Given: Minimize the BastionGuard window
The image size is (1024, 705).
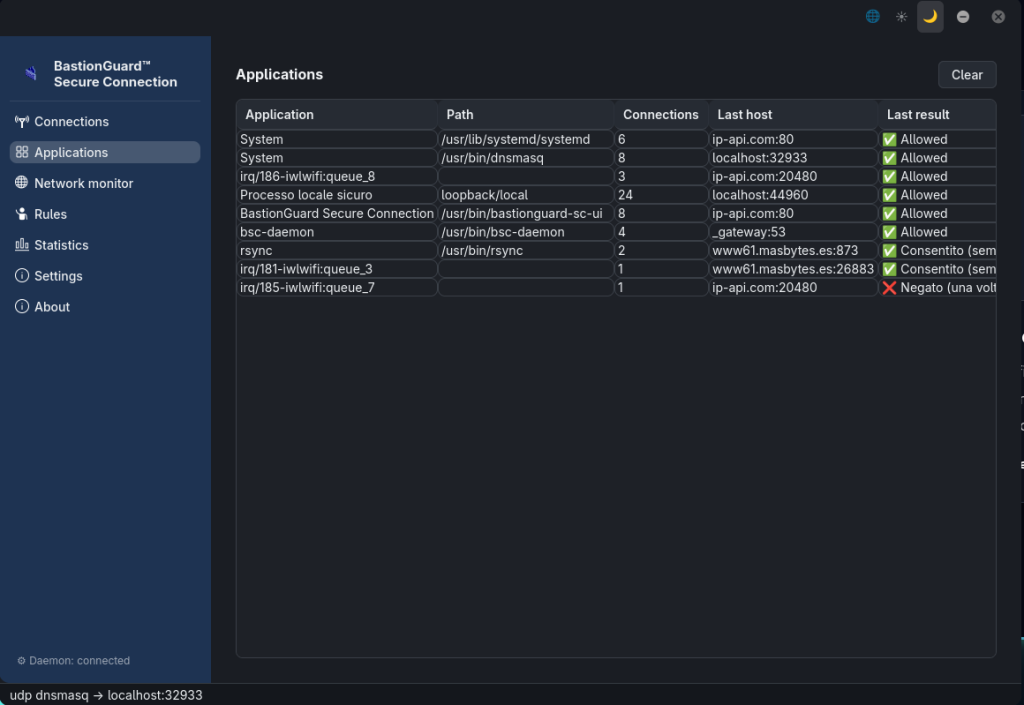Looking at the screenshot, I should [x=963, y=16].
